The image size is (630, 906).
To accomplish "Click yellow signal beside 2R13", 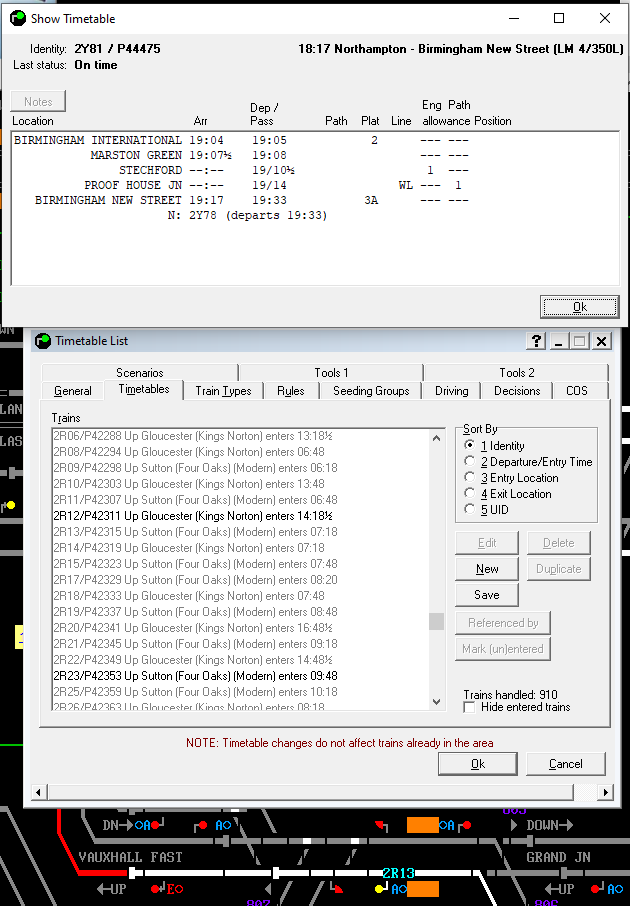I will 381,888.
